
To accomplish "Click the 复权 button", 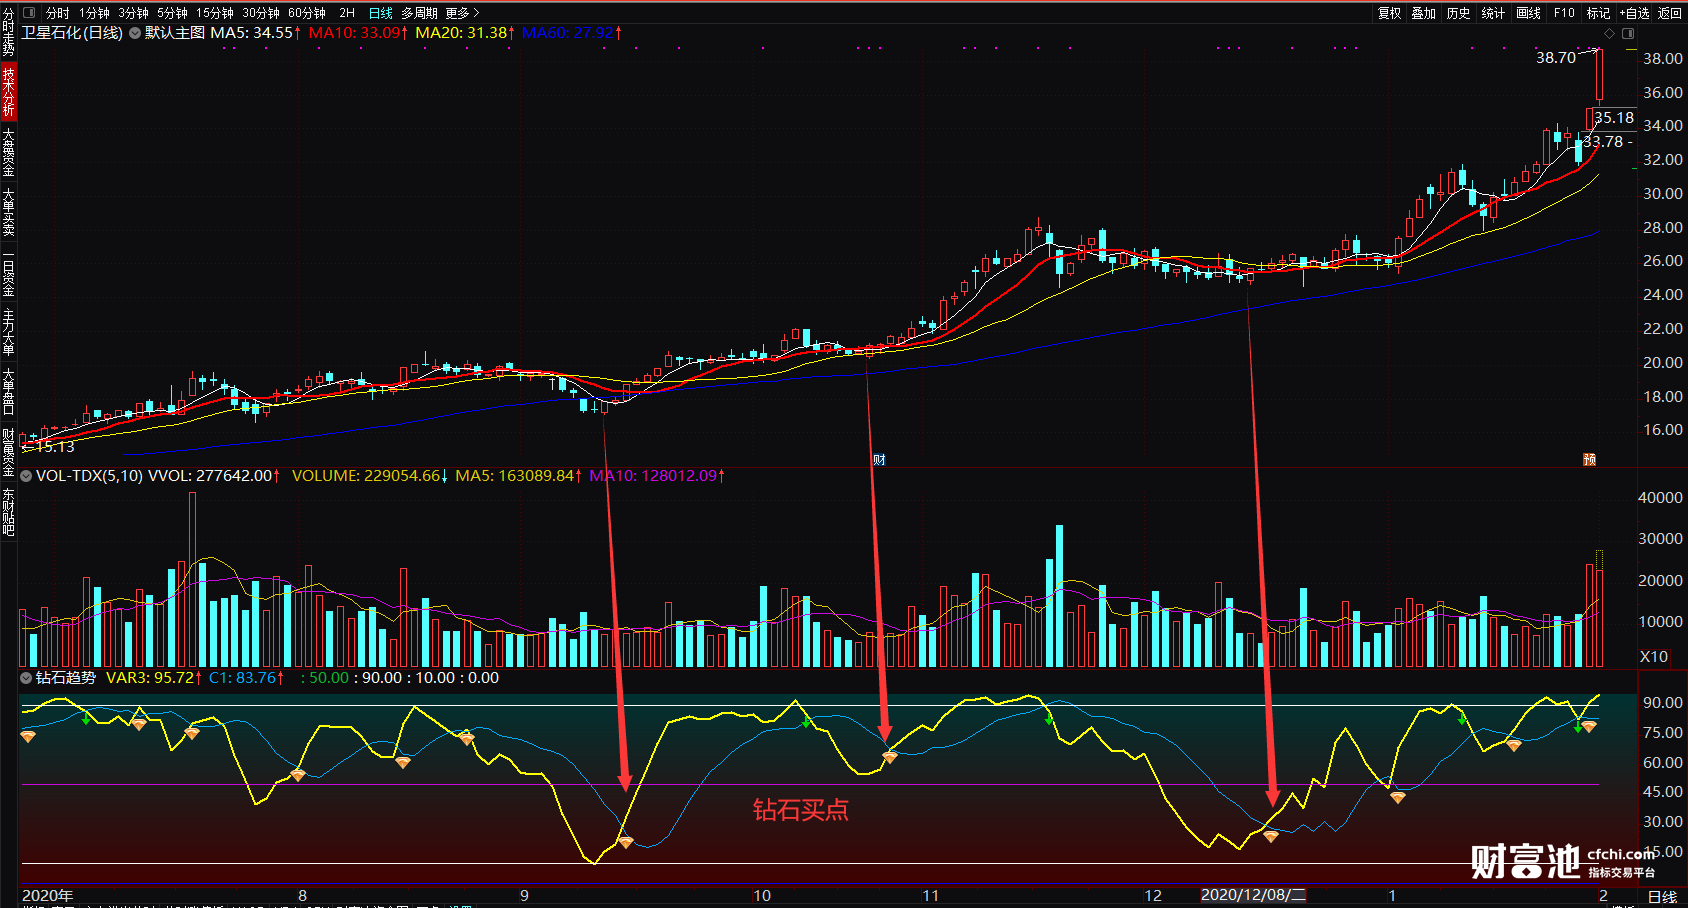I will click(1390, 13).
